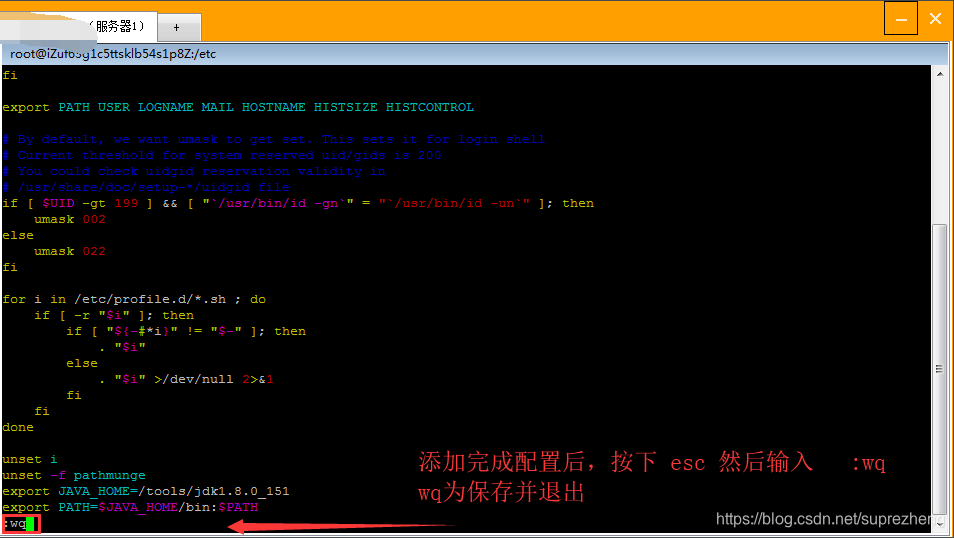Viewport: 954px width, 538px height.
Task: Click the export PATH USER LOGNAME line
Action: point(238,107)
